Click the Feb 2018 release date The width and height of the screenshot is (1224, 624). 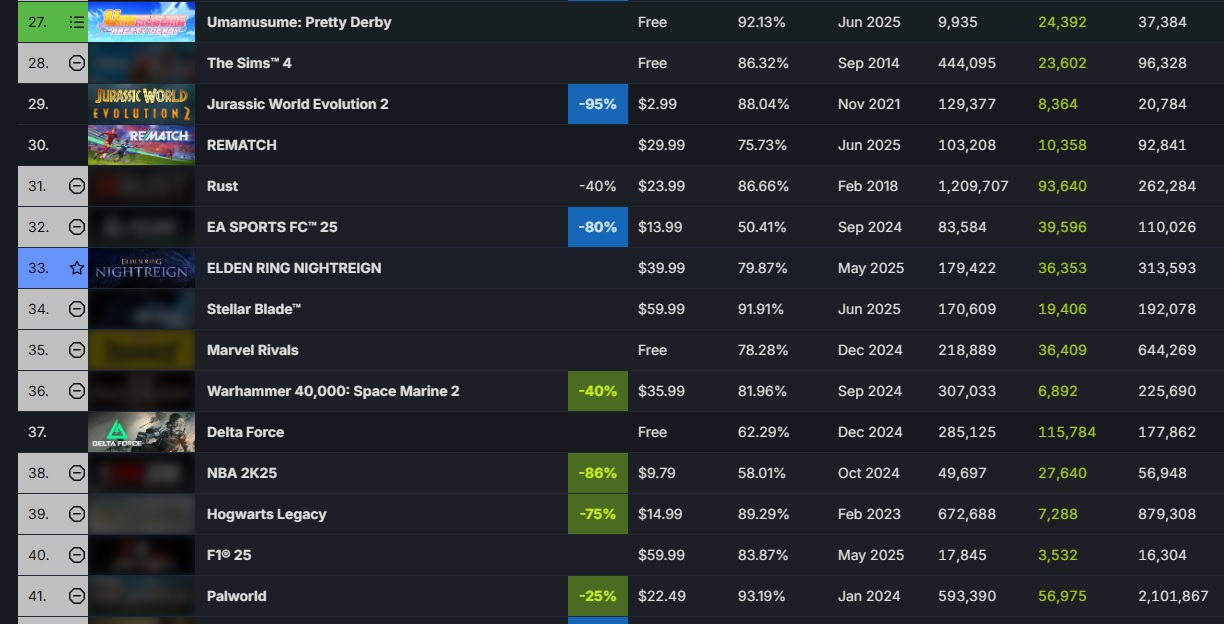click(868, 186)
